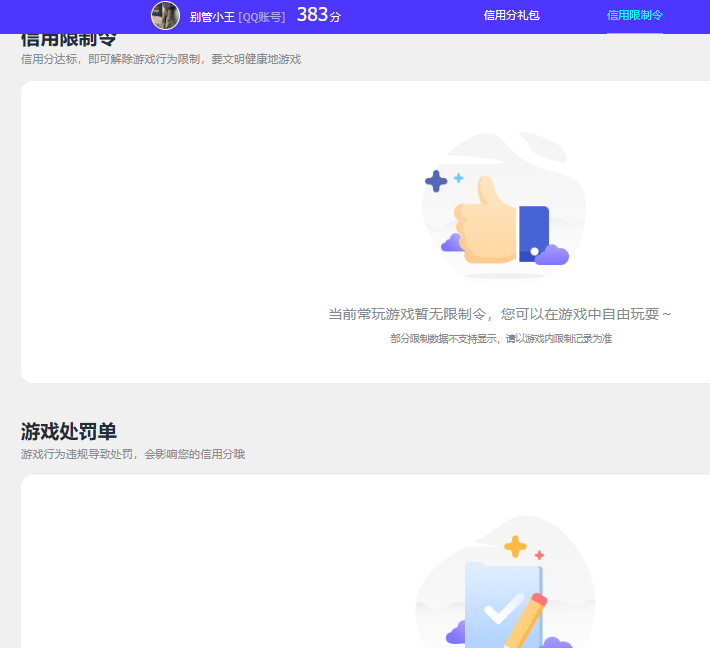The width and height of the screenshot is (710, 648).
Task: Click the purple cloud left of thumbs-up
Action: pyautogui.click(x=453, y=243)
